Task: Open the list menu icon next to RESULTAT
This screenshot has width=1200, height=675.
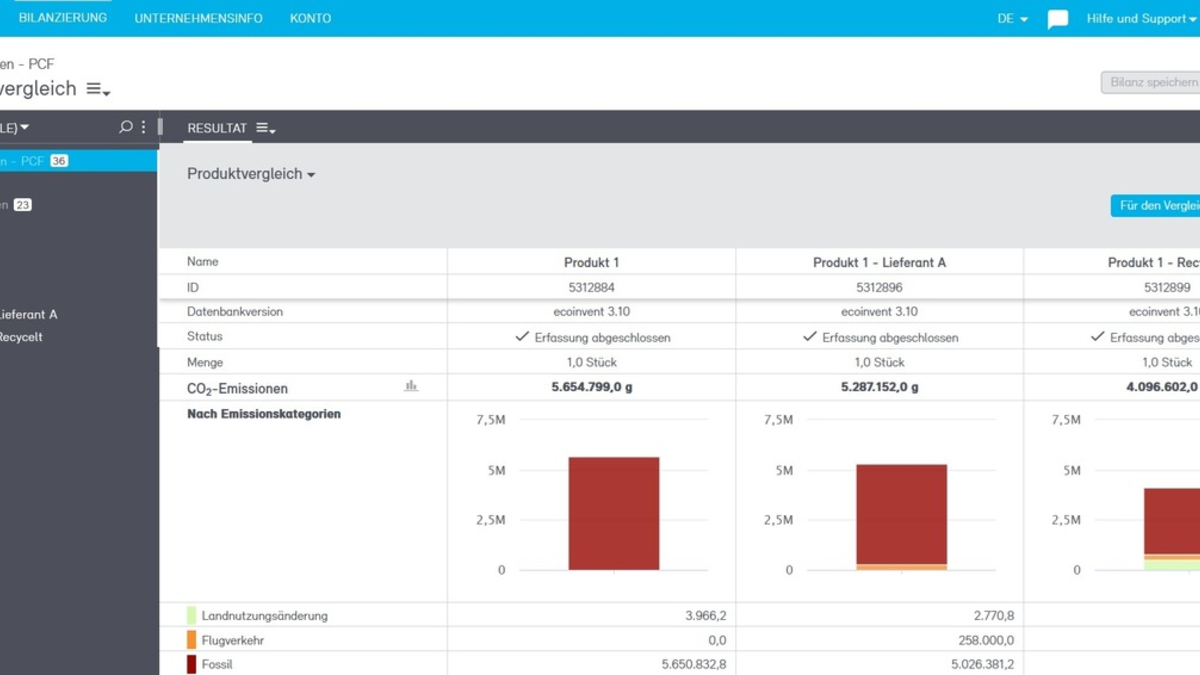Action: click(265, 128)
